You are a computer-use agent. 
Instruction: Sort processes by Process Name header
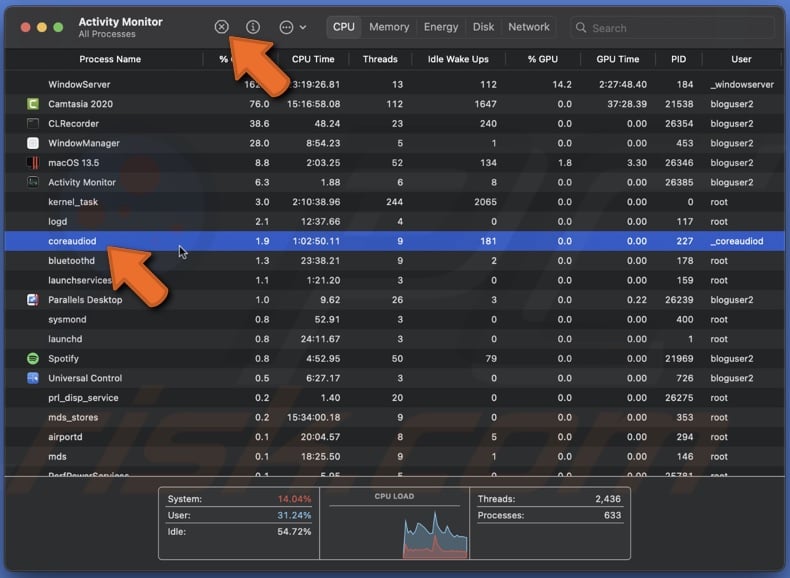click(x=110, y=59)
